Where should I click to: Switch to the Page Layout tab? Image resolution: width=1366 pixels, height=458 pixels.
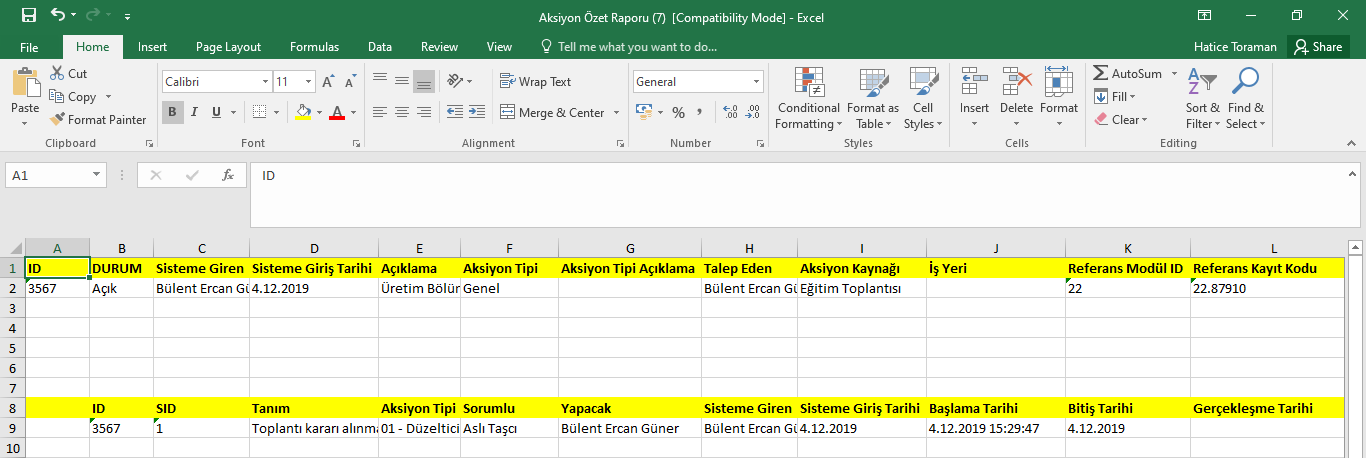pyautogui.click(x=228, y=47)
